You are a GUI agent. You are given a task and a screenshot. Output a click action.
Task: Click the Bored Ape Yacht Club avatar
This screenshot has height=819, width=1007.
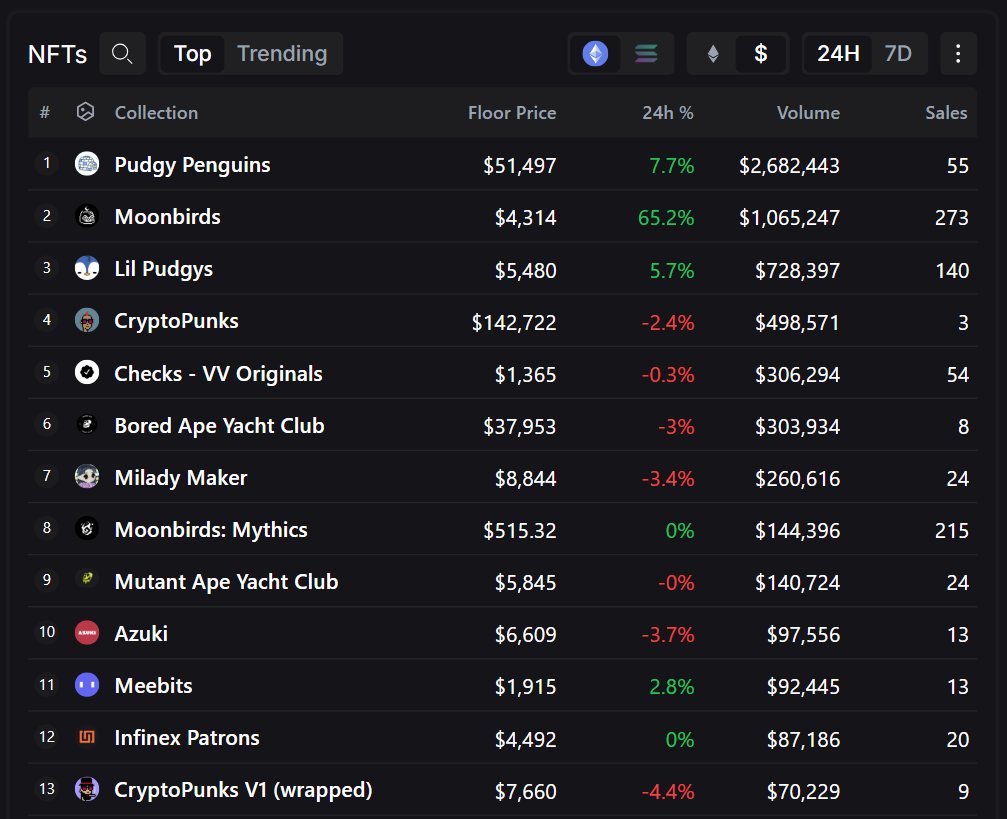(x=87, y=424)
